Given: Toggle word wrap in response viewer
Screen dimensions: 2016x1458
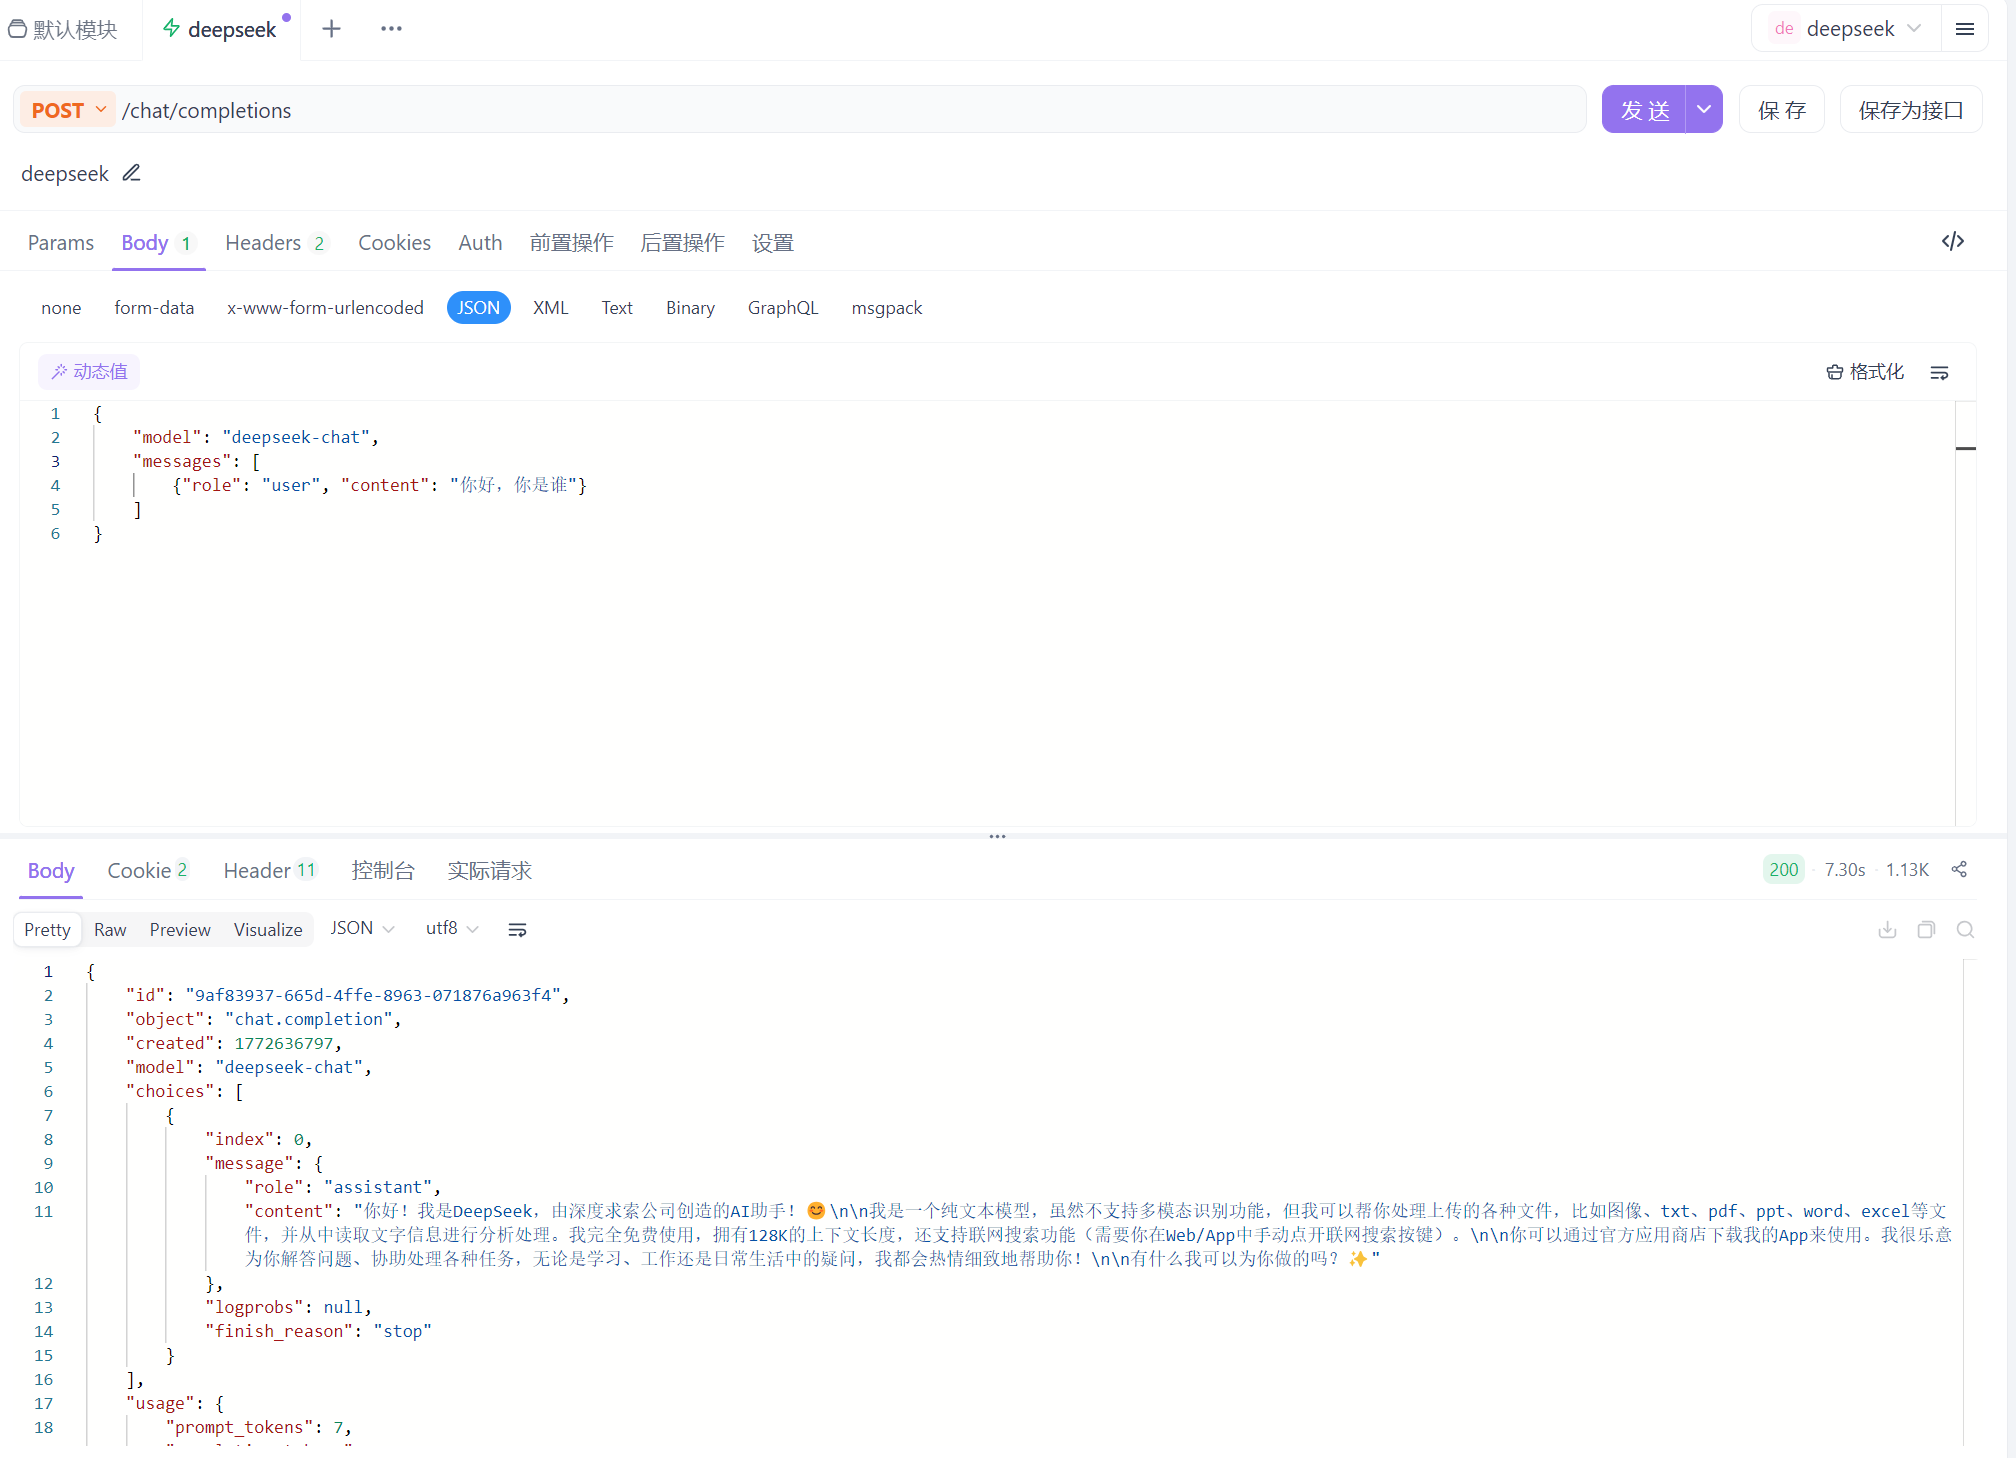Looking at the screenshot, I should (517, 929).
